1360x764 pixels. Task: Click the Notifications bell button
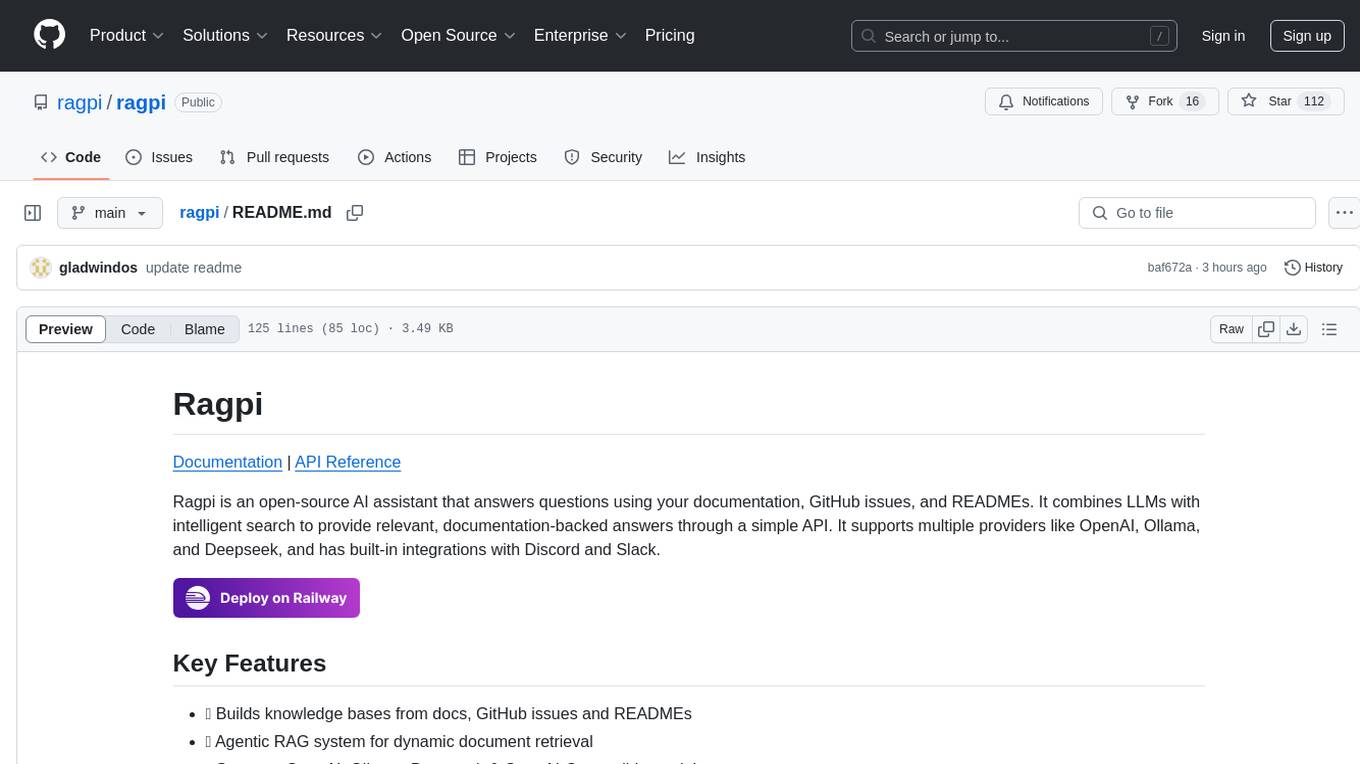pyautogui.click(x=1044, y=101)
